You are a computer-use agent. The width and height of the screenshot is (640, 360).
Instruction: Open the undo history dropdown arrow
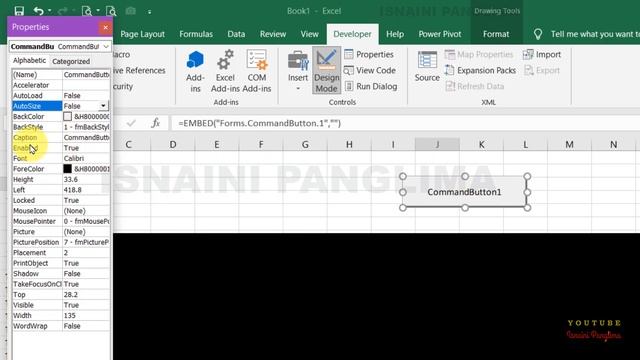point(49,11)
